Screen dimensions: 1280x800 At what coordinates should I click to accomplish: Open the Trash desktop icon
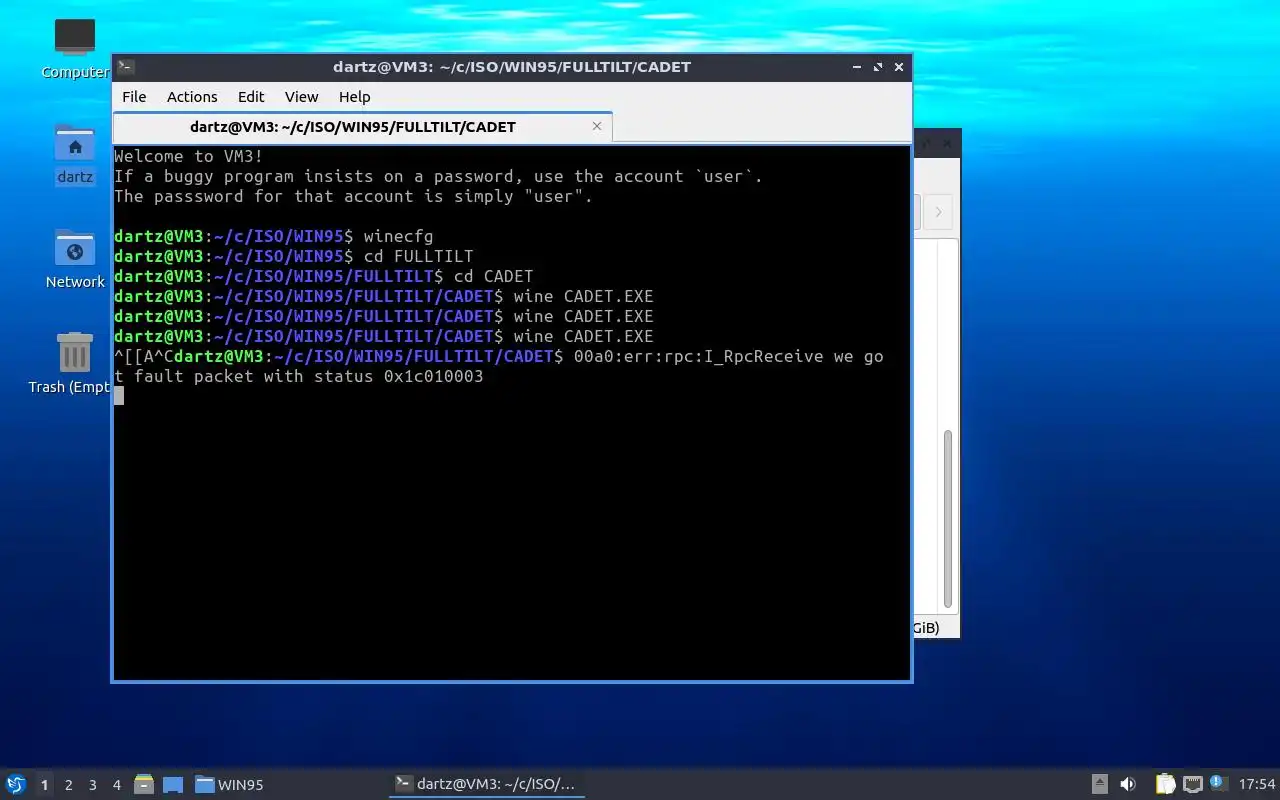(75, 363)
